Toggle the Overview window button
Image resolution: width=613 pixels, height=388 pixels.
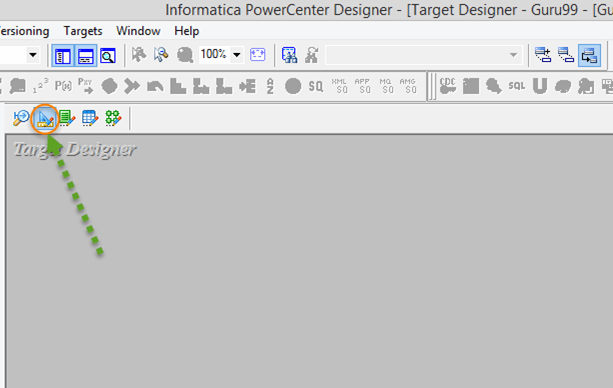[108, 56]
